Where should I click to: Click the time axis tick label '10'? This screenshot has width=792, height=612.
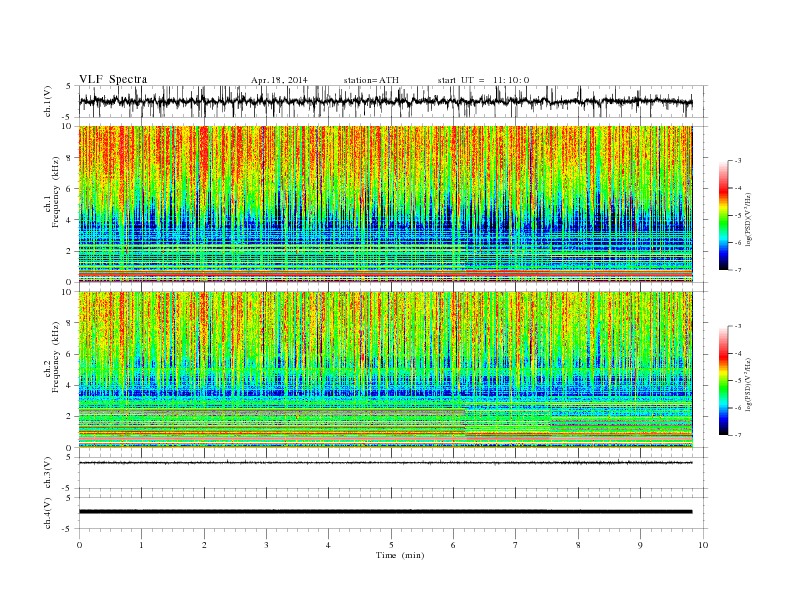(x=703, y=545)
